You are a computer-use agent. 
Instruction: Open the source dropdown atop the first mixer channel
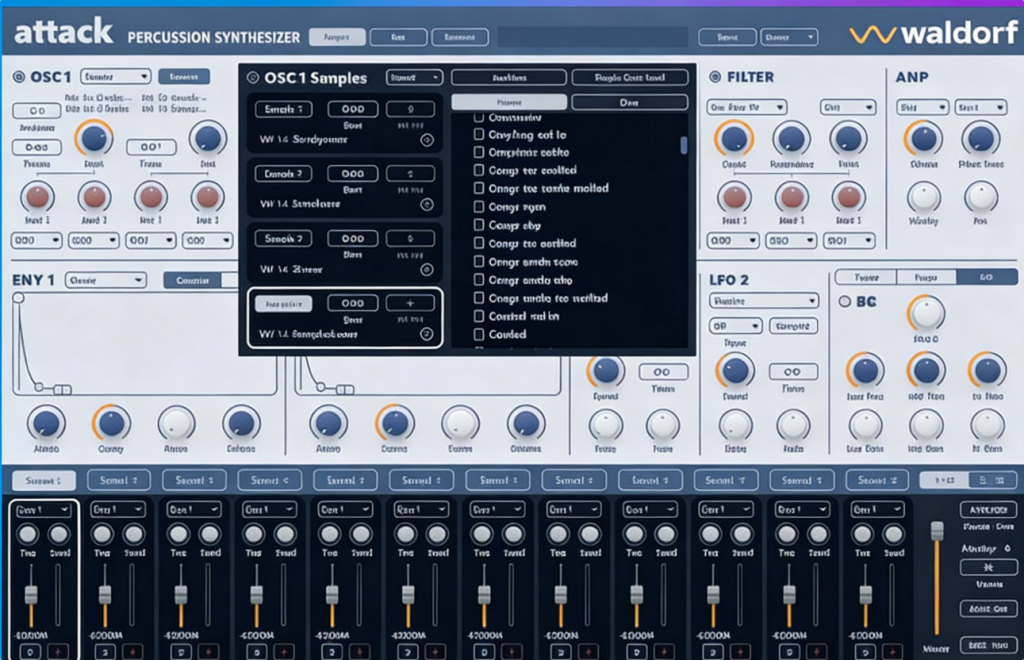(x=43, y=509)
